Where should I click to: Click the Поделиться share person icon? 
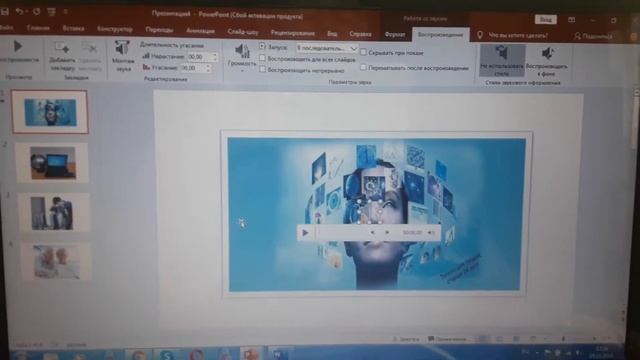tap(577, 36)
